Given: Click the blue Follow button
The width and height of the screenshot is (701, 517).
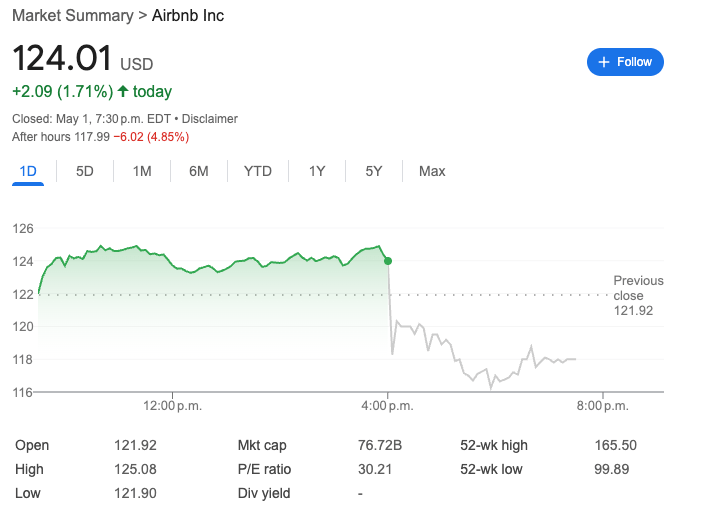Looking at the screenshot, I should pos(625,62).
